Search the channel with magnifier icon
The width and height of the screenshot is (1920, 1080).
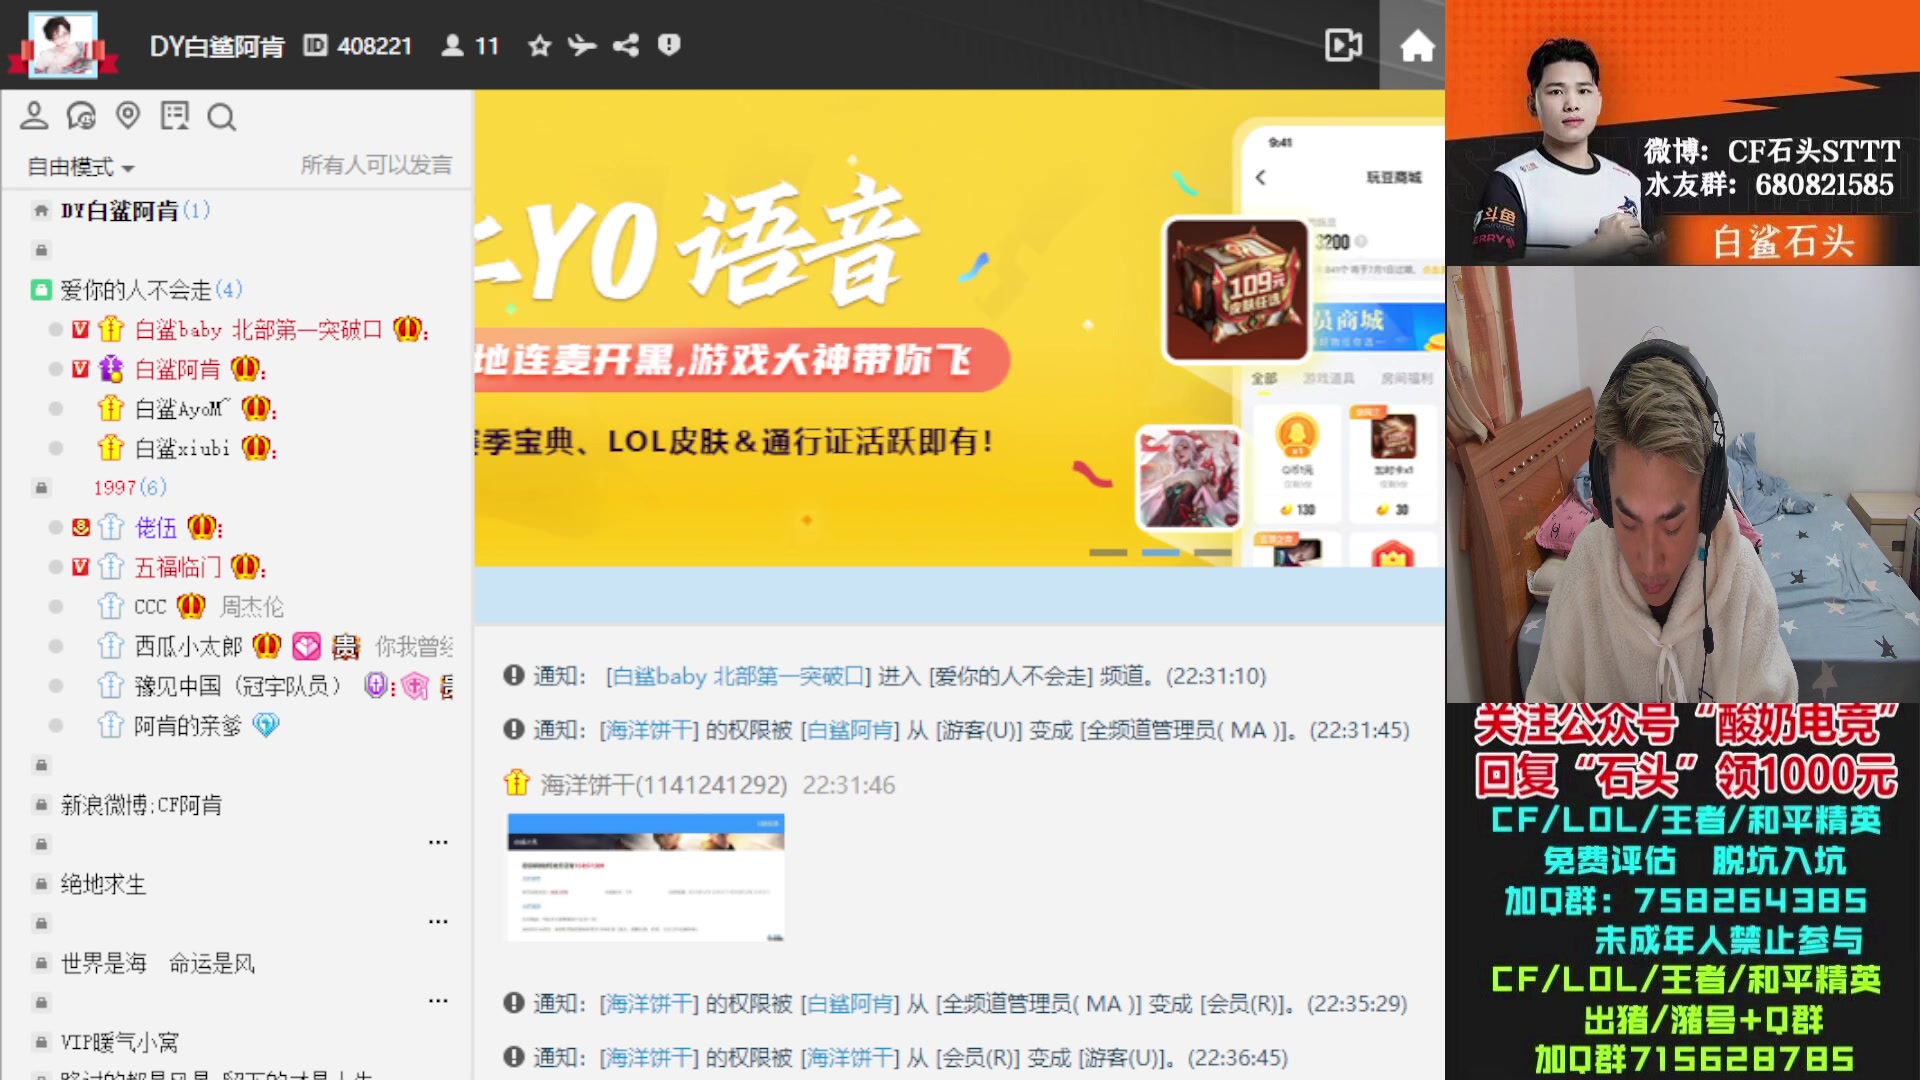click(221, 117)
